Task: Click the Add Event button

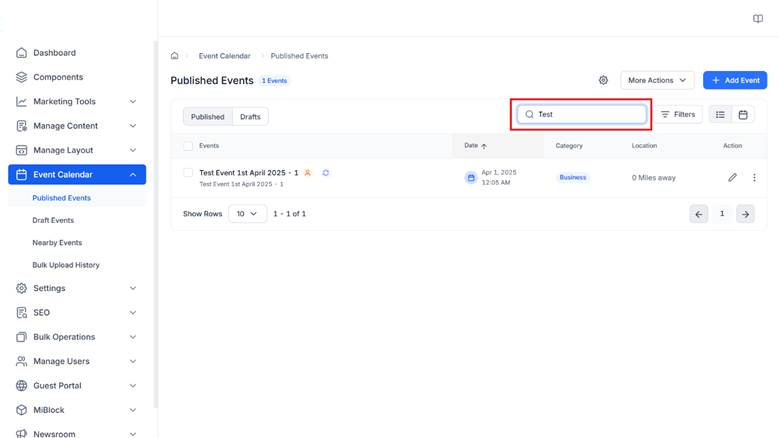Action: click(x=735, y=80)
